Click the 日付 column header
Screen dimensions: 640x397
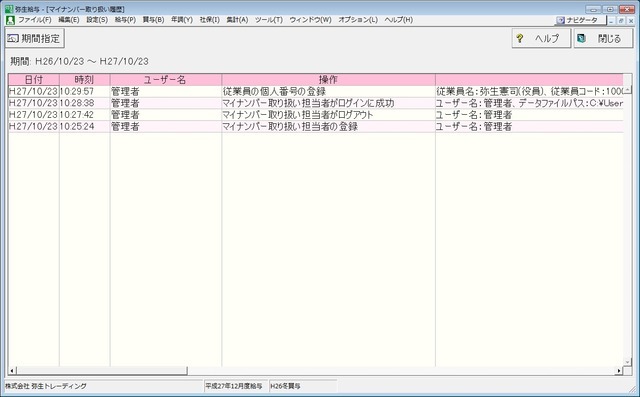pyautogui.click(x=33, y=80)
